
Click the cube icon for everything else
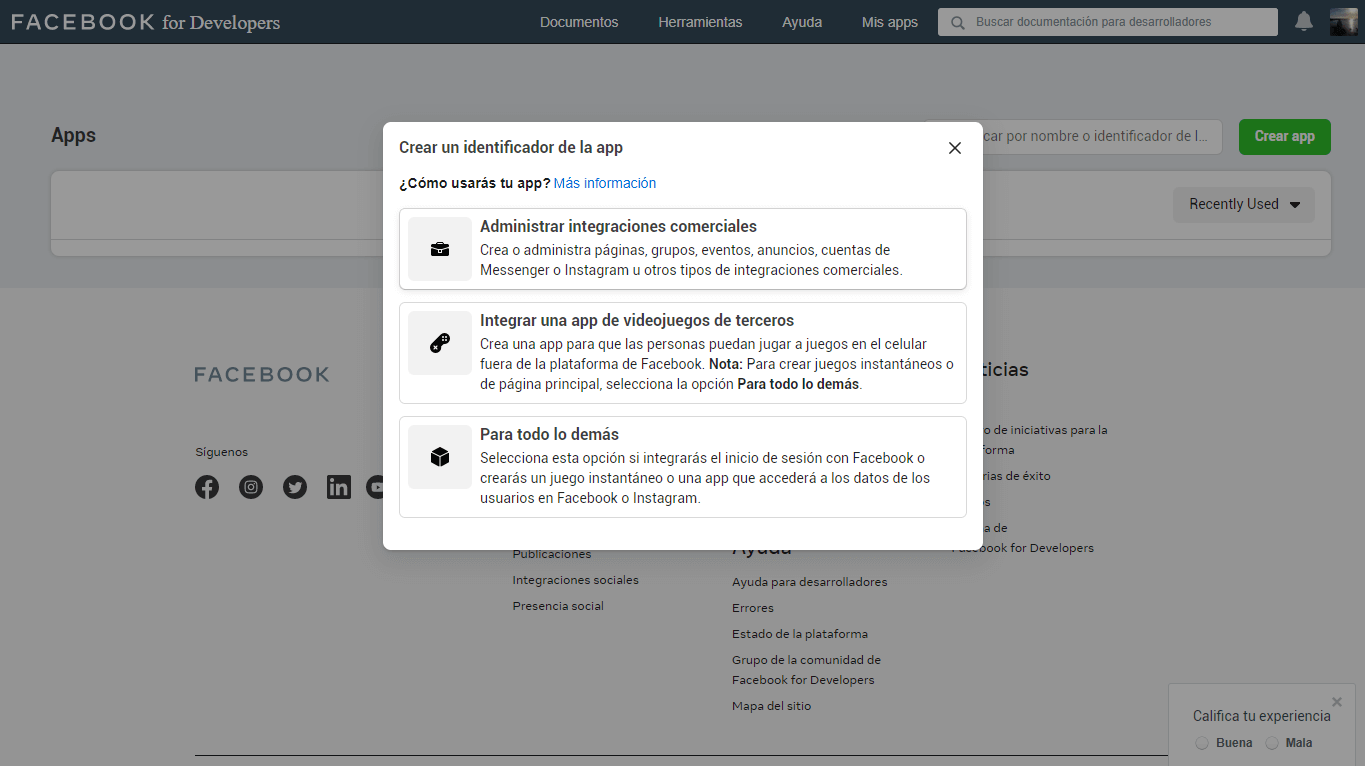[440, 457]
